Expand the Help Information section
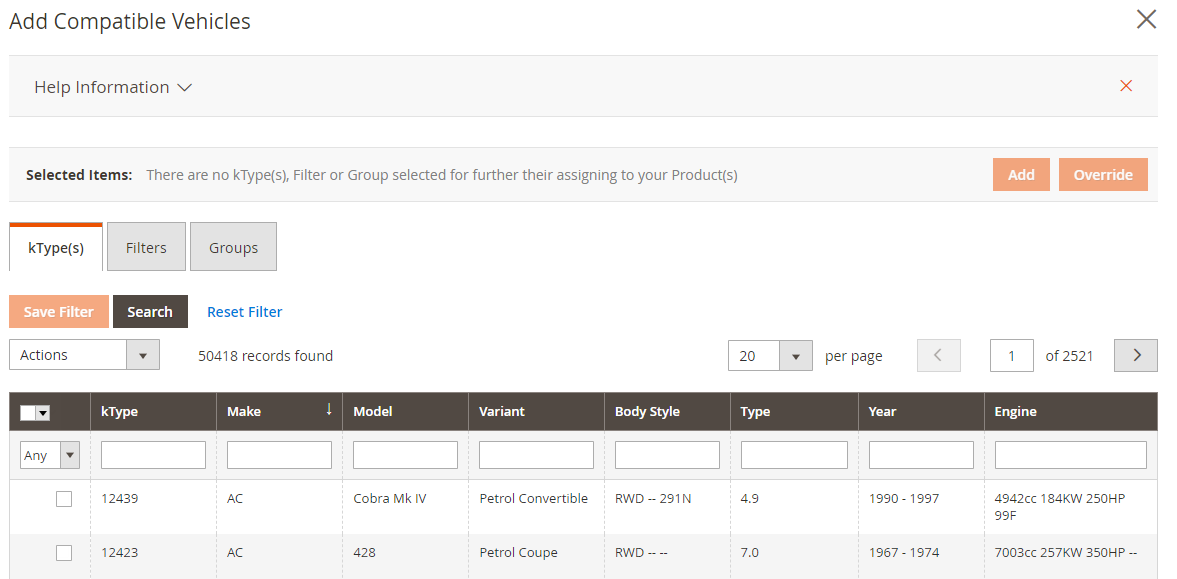Viewport: 1177px width, 579px height. click(112, 87)
